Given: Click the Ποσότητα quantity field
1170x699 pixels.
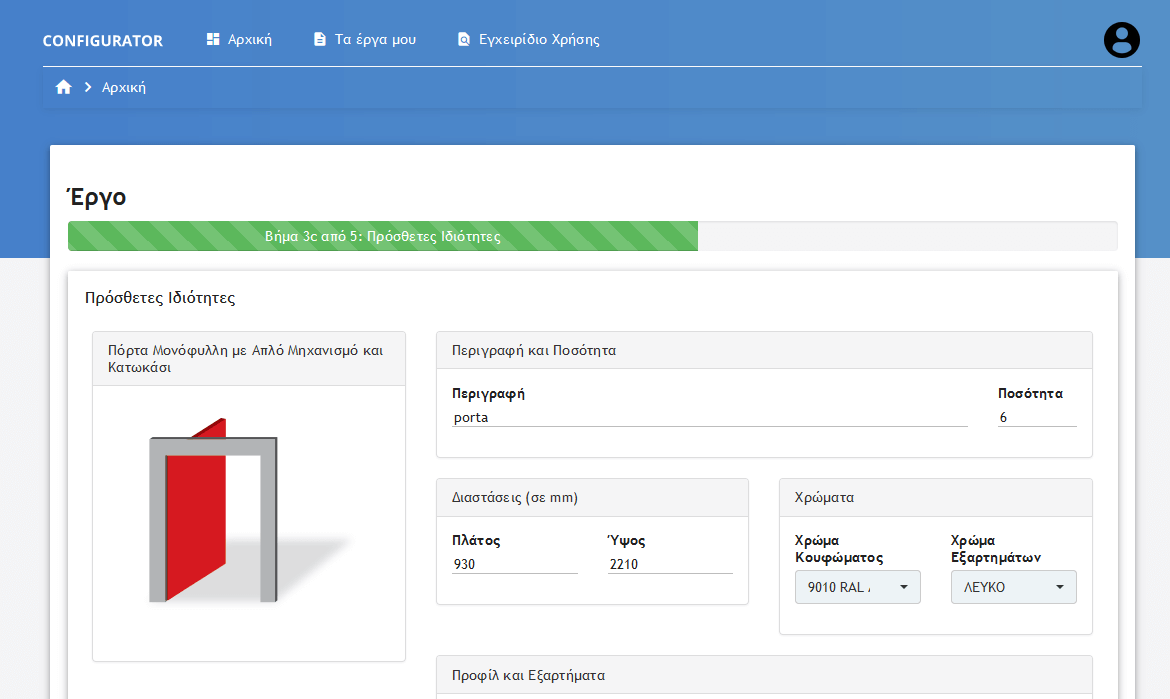Looking at the screenshot, I should coord(1036,417).
